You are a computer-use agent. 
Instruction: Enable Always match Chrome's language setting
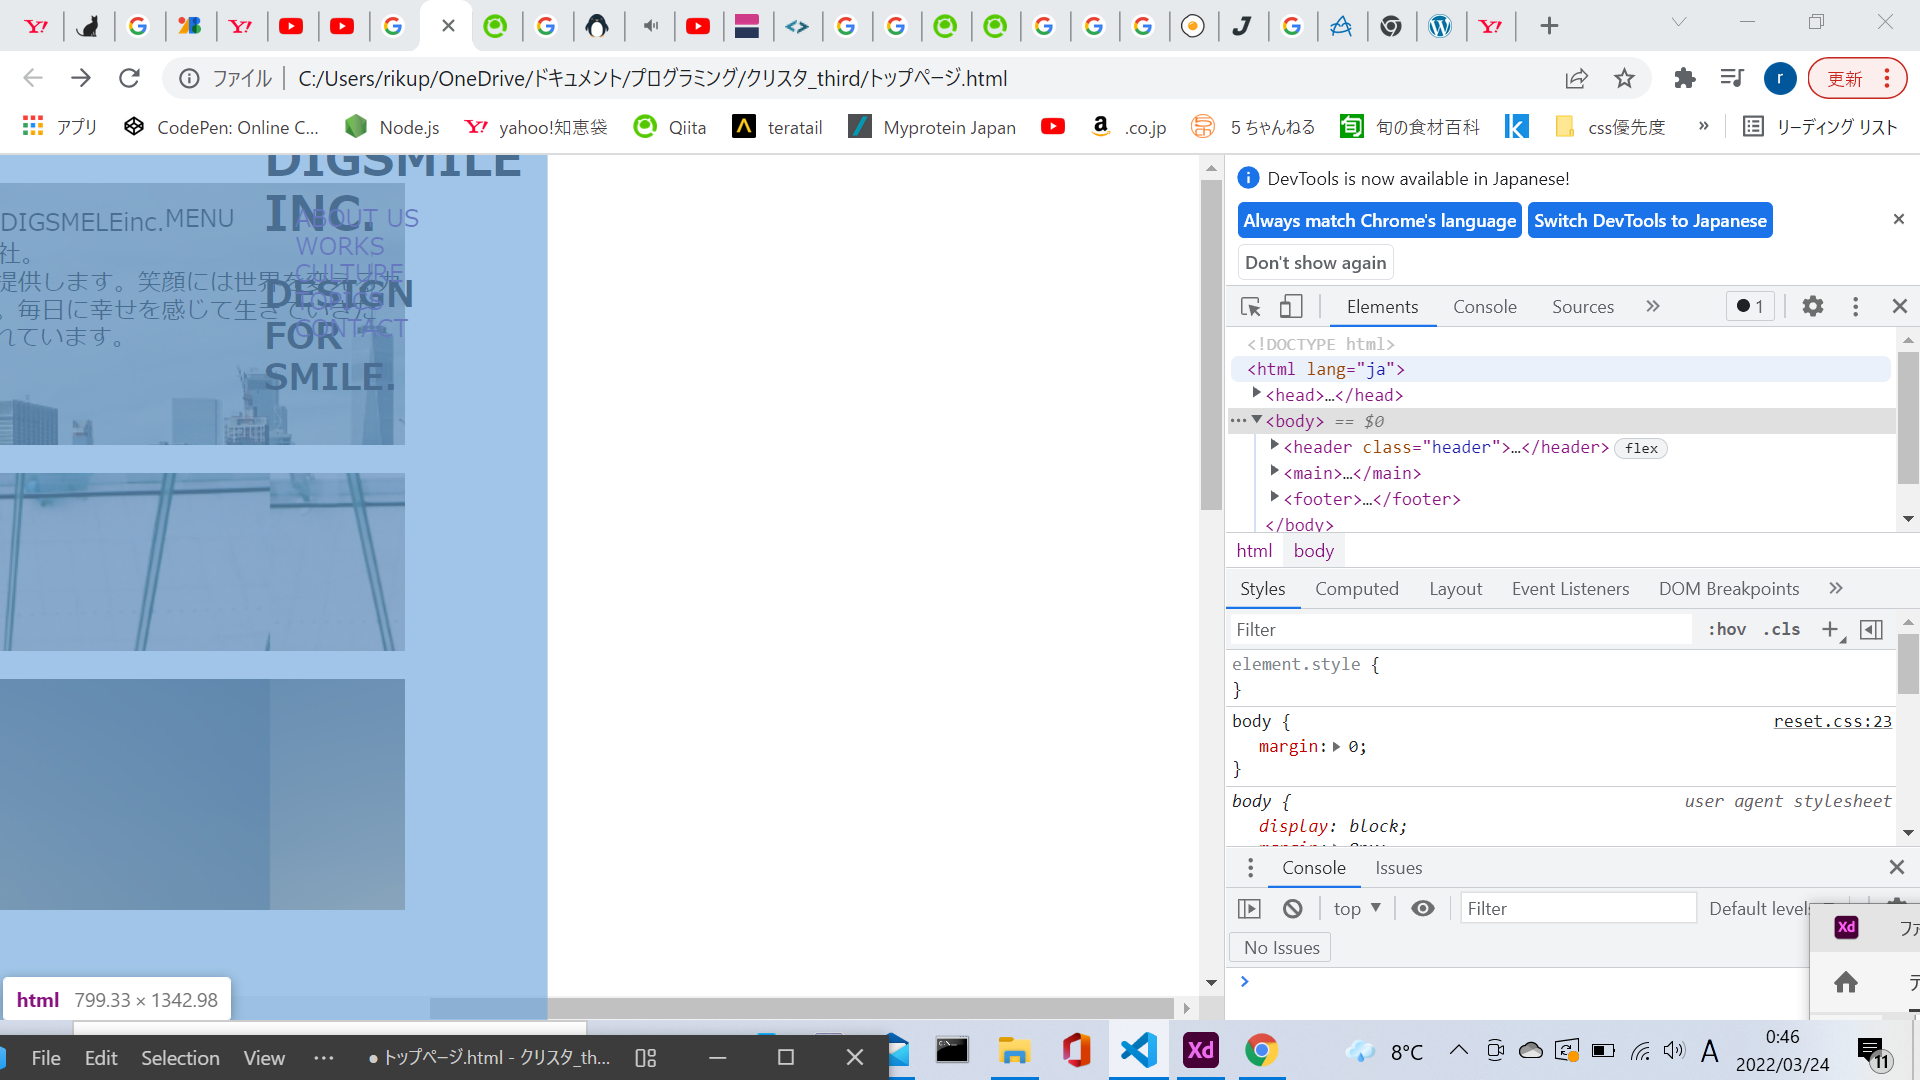(1381, 220)
